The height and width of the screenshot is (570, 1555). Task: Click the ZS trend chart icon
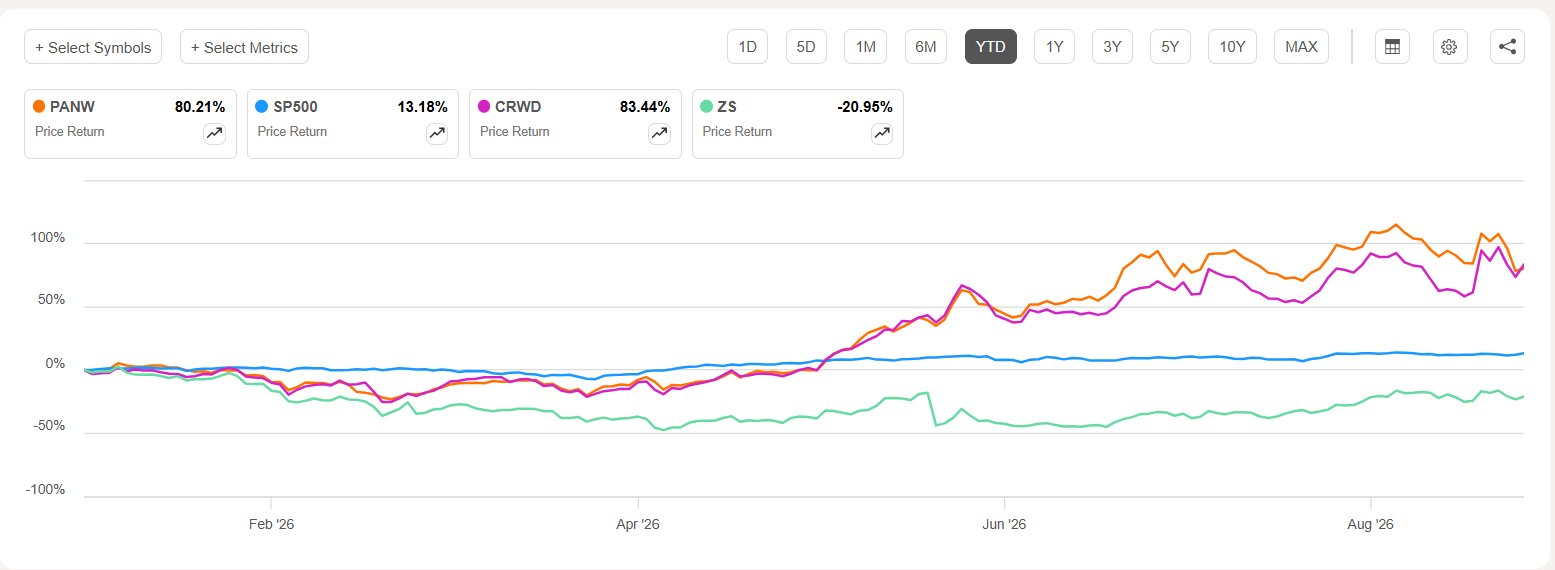coord(882,133)
